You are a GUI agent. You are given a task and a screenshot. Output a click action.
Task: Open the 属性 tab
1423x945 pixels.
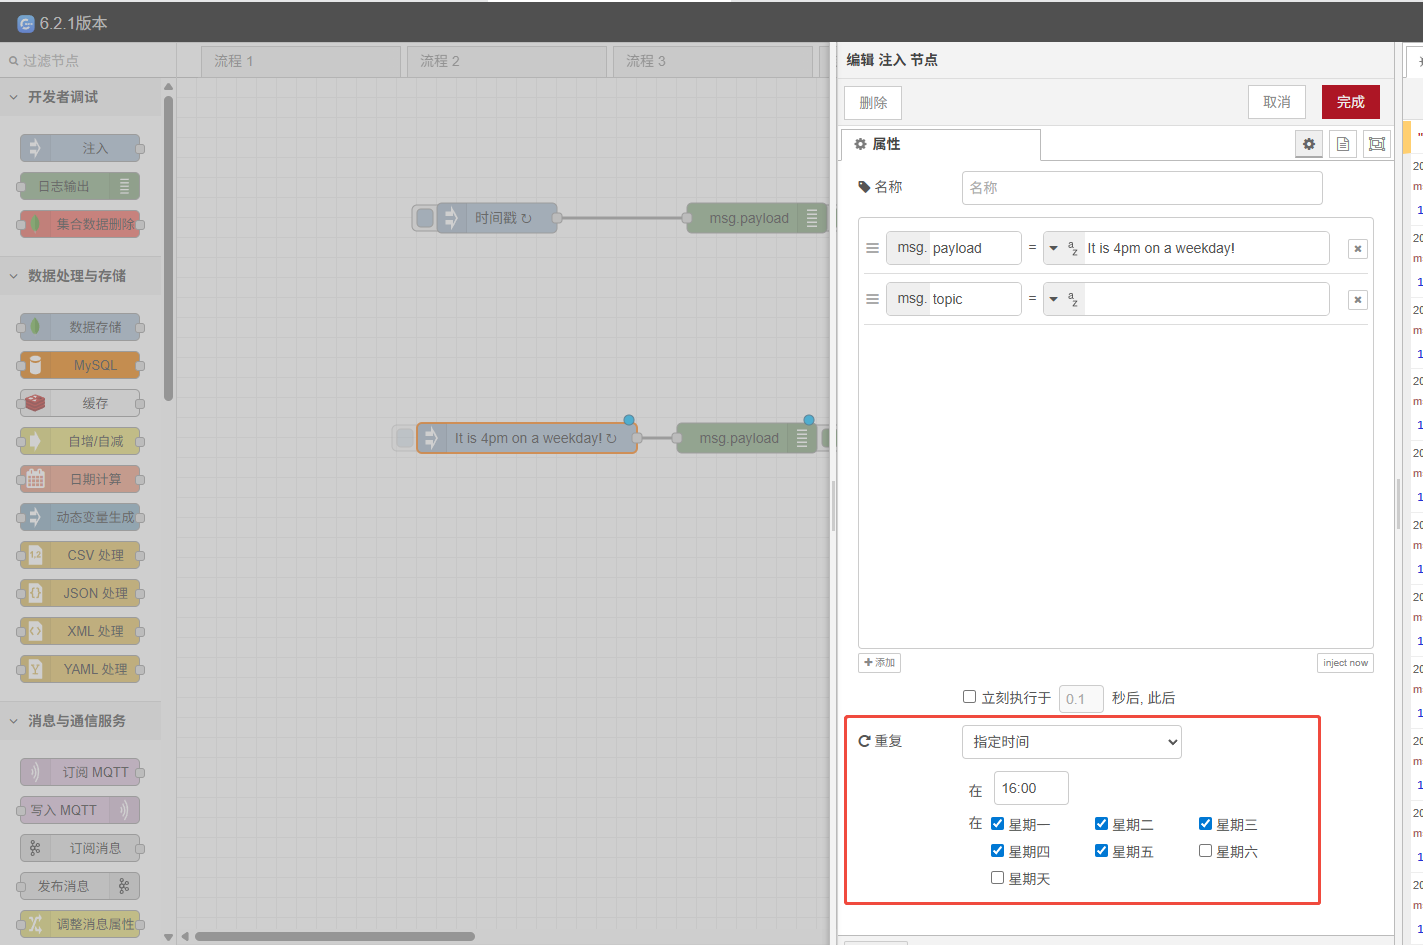click(940, 144)
